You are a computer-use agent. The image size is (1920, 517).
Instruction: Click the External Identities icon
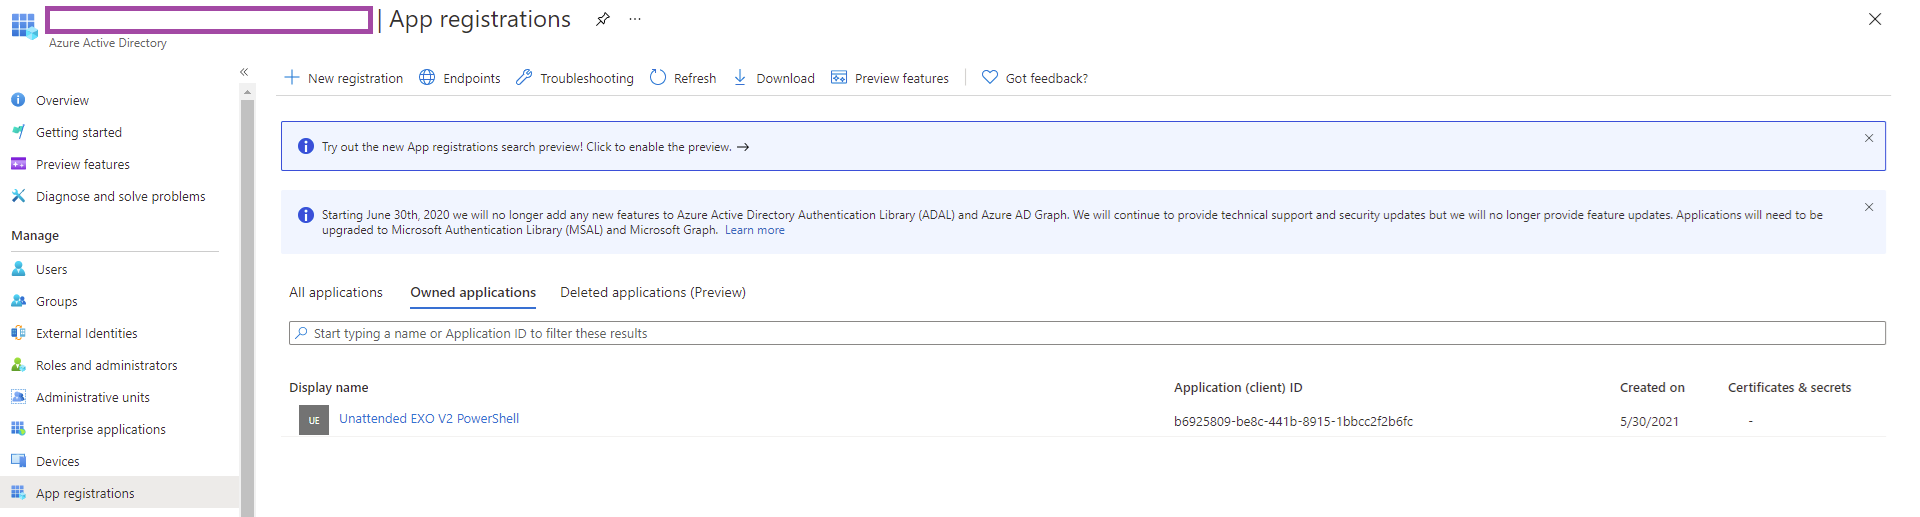pyautogui.click(x=18, y=333)
